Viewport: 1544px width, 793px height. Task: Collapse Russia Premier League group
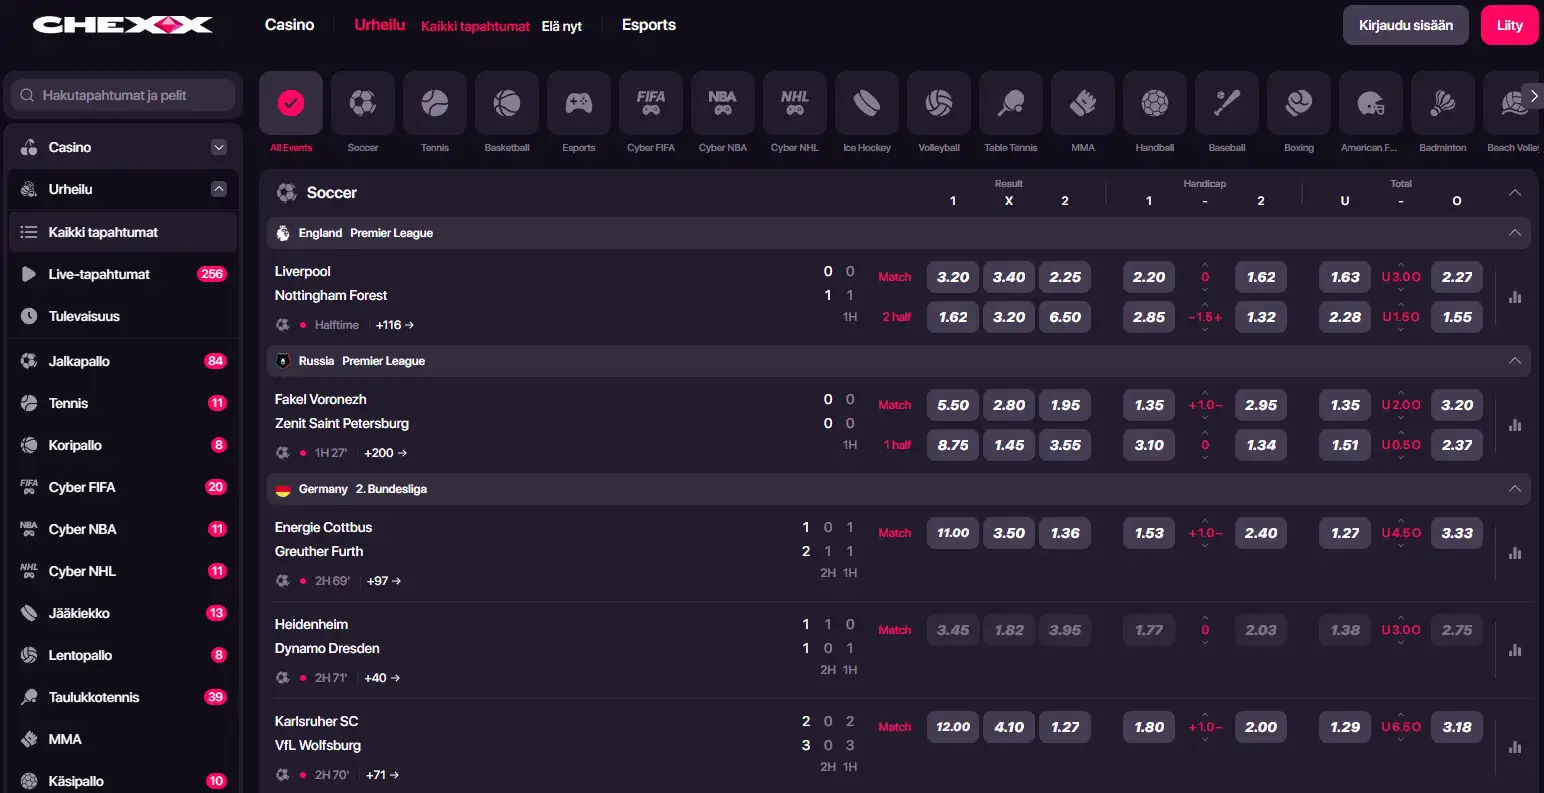(x=1515, y=361)
